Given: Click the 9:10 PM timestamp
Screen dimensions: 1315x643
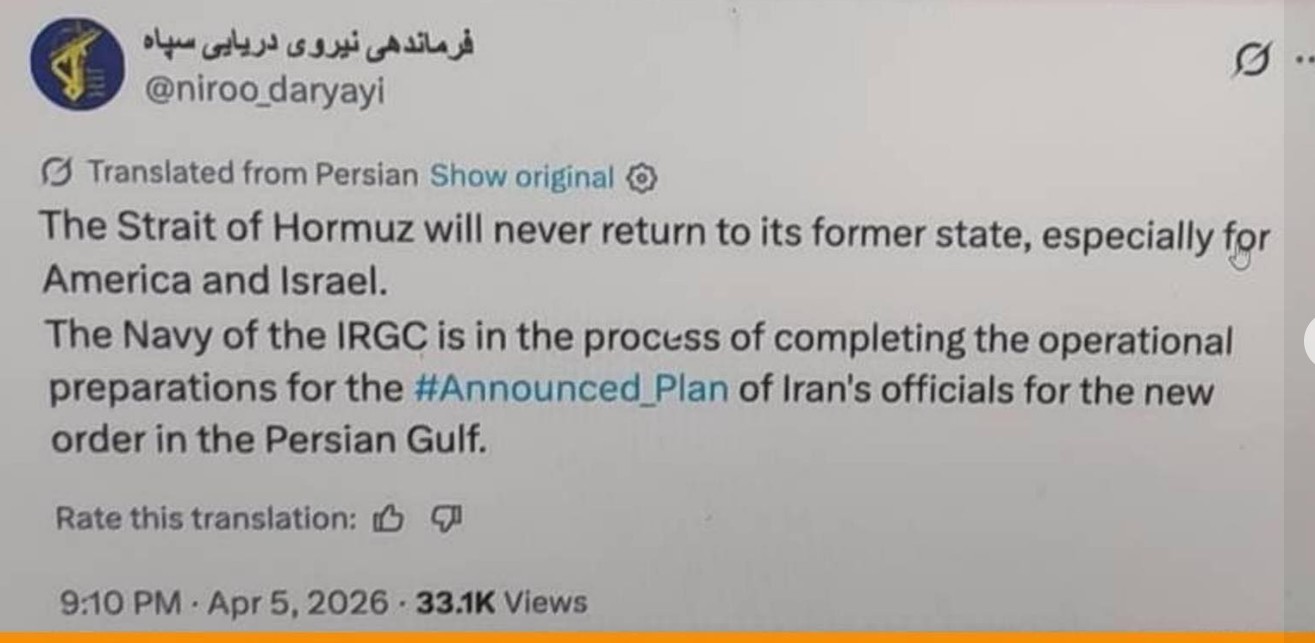Looking at the screenshot, I should tap(121, 602).
